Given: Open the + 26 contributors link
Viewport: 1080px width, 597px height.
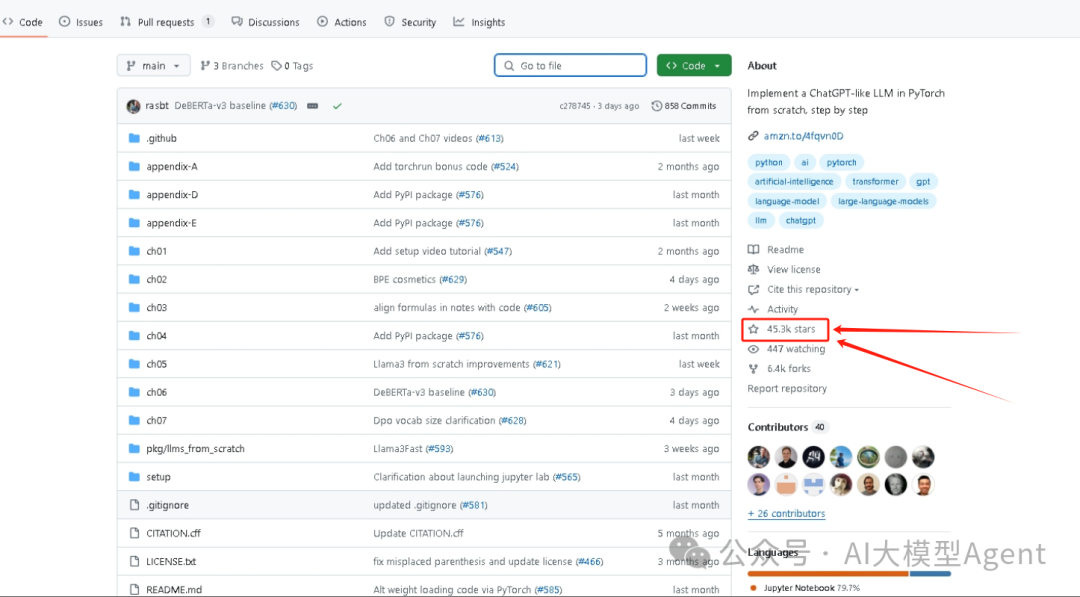Looking at the screenshot, I should point(786,514).
